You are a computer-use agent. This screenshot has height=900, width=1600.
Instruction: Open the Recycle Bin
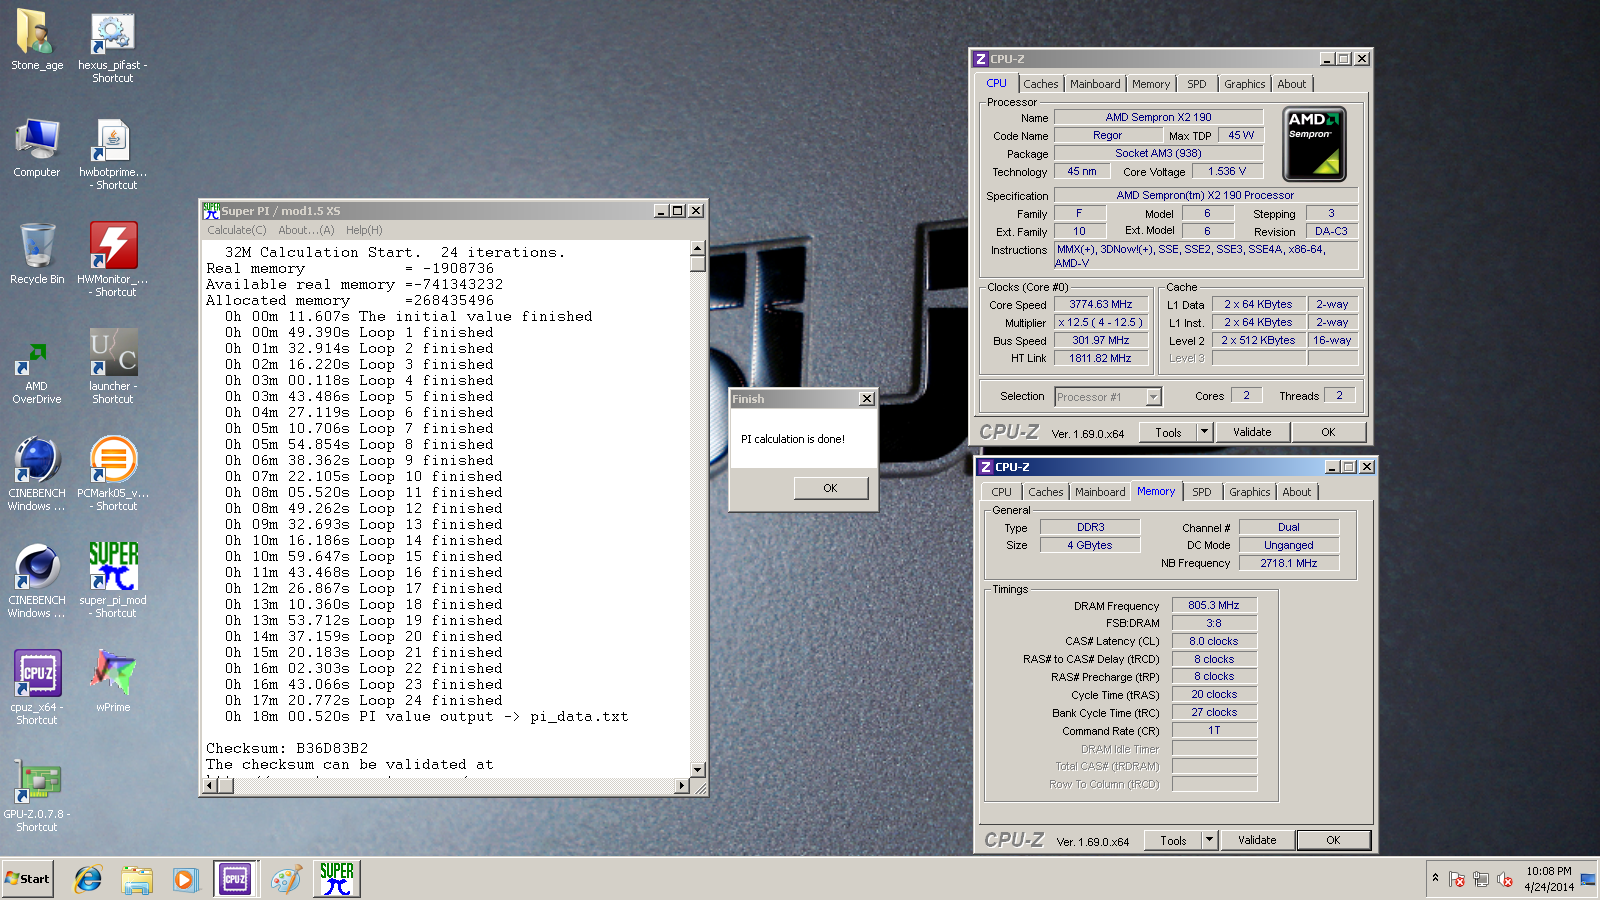pyautogui.click(x=37, y=254)
